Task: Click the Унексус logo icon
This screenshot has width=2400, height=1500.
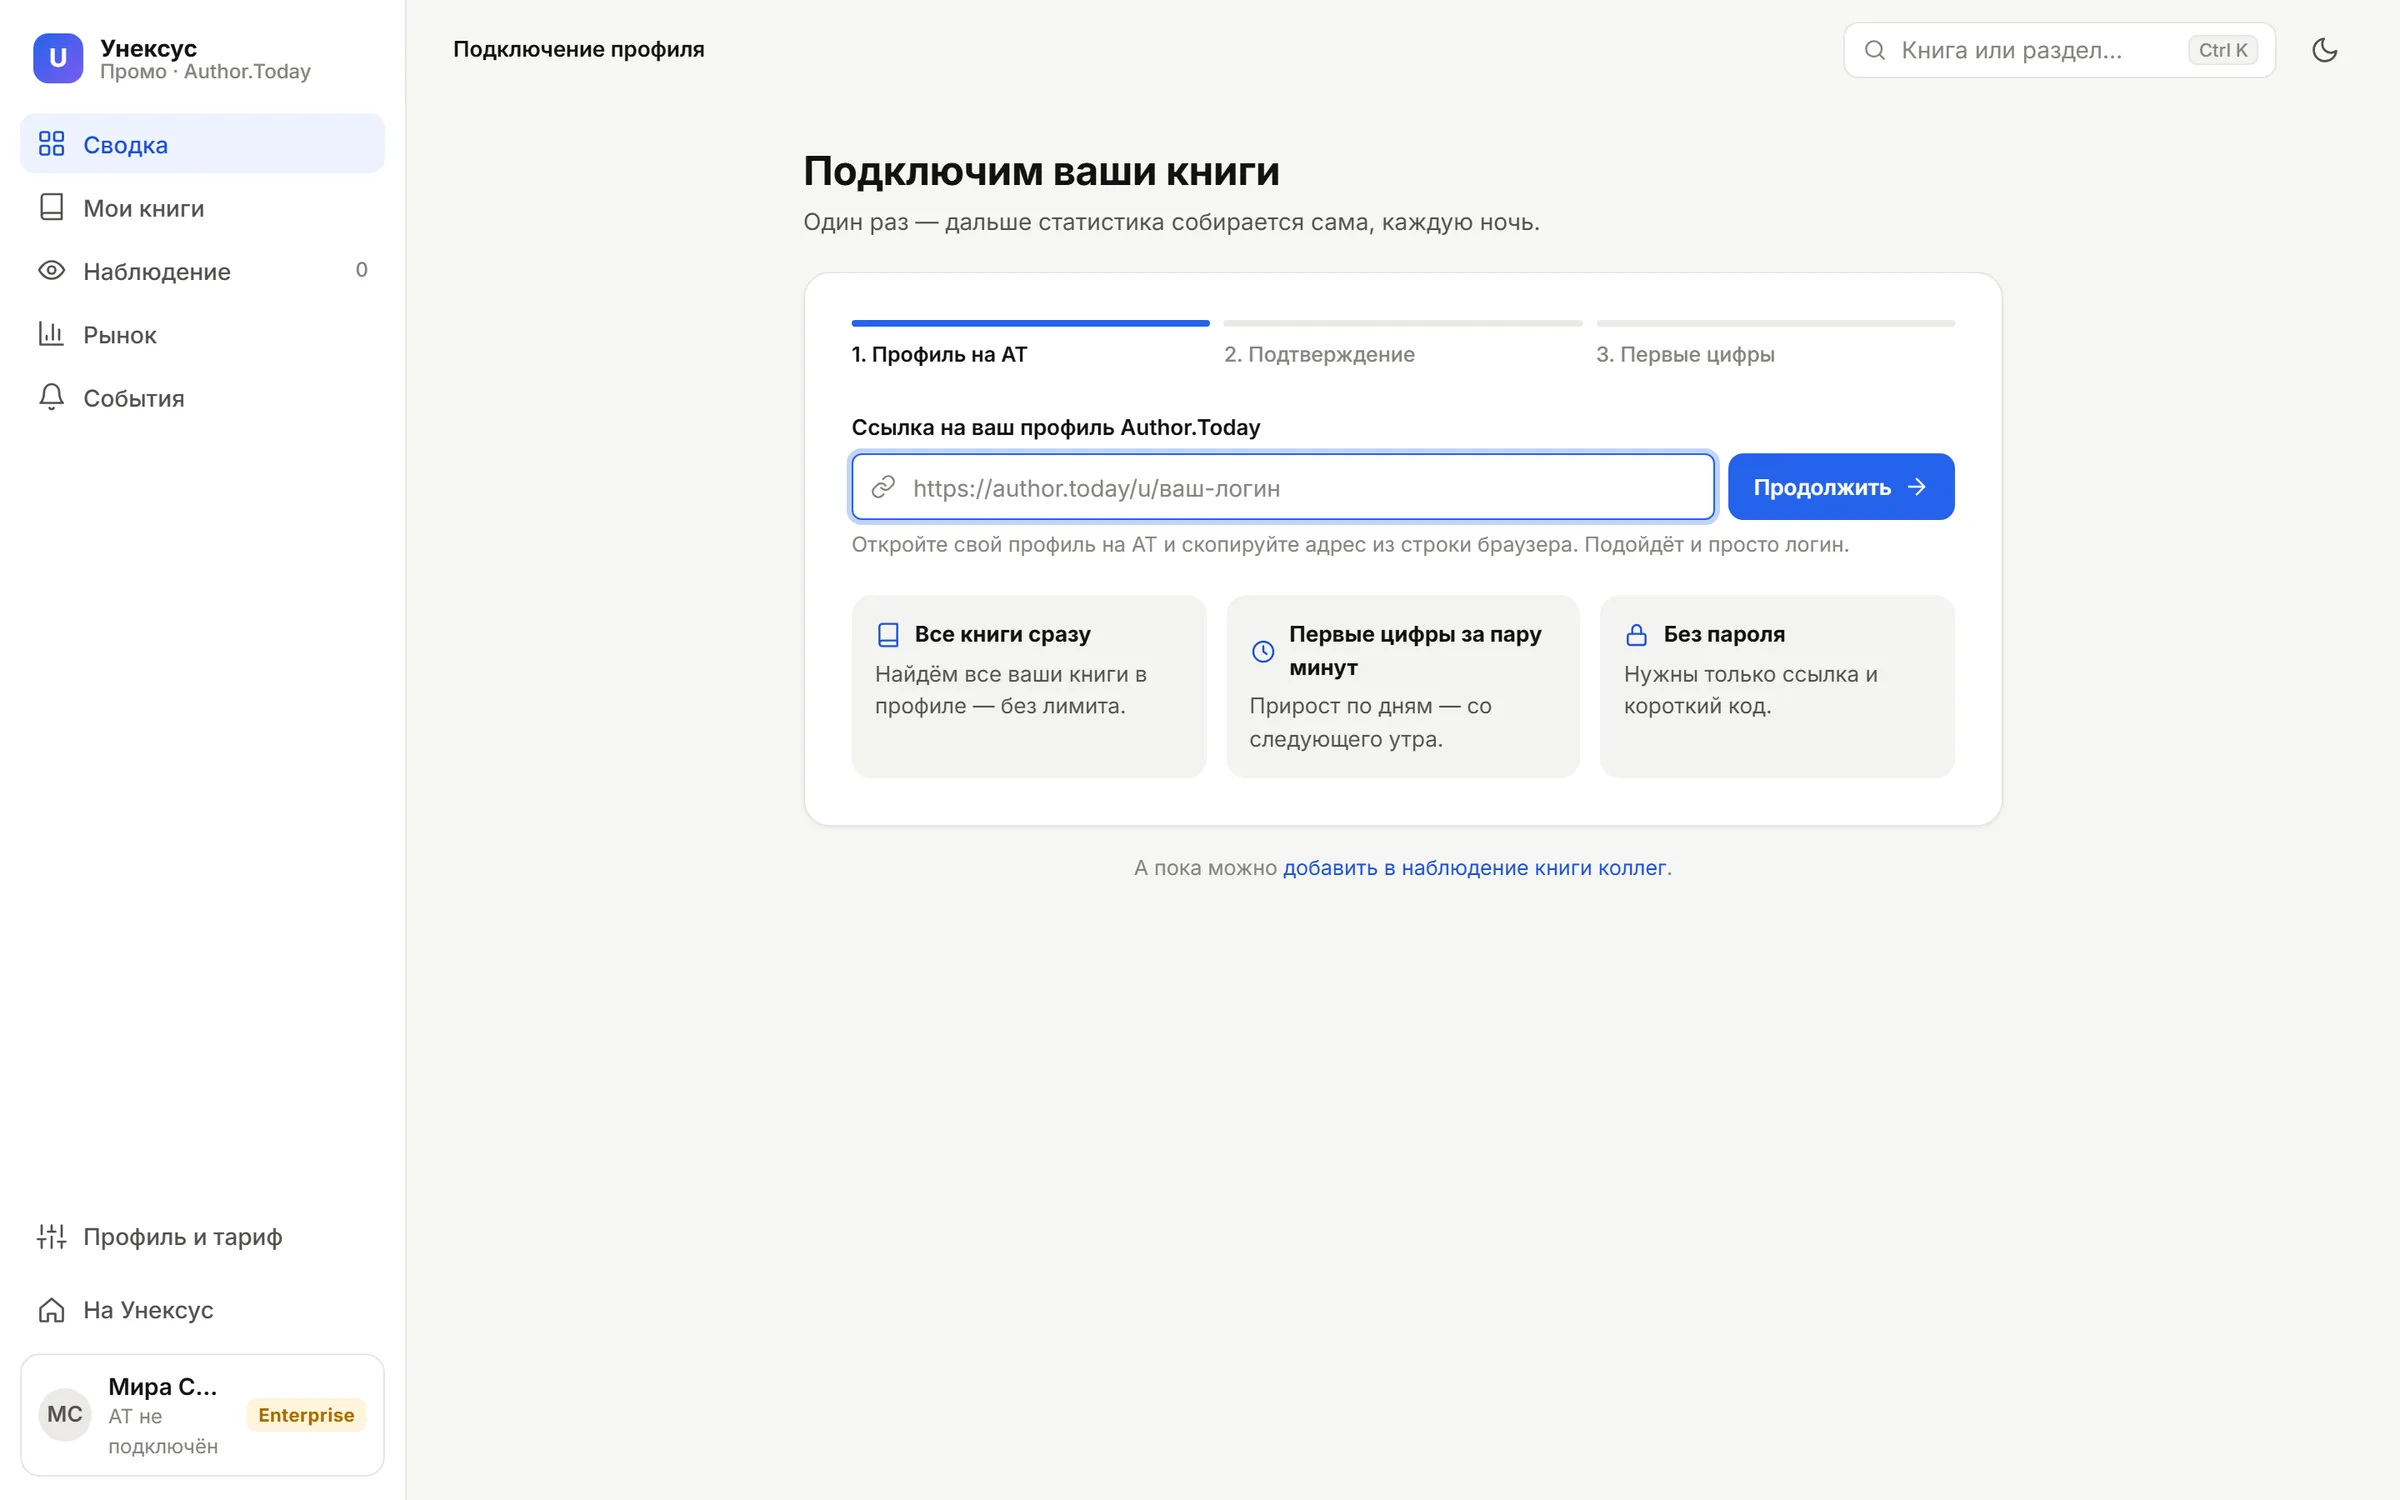Action: tap(58, 58)
